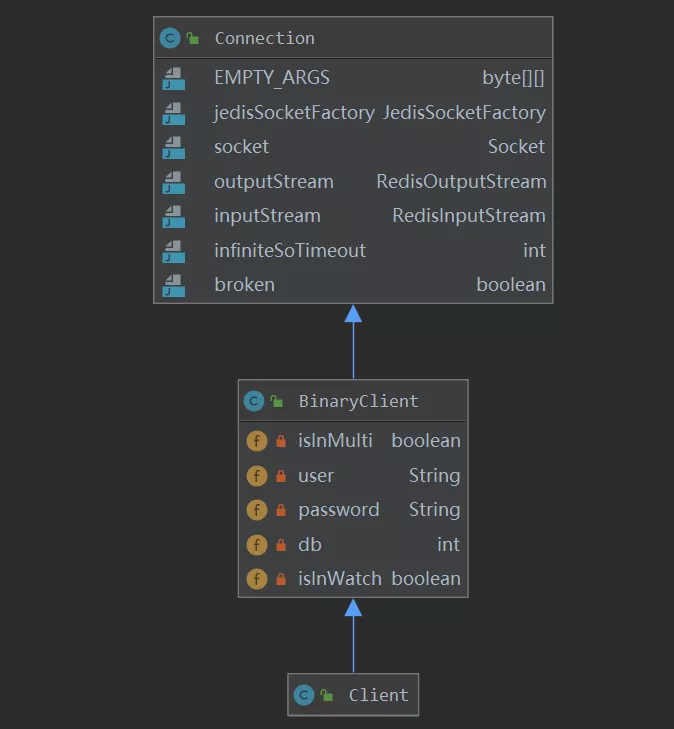
Task: Select the boolean type of broken
Action: 511,285
